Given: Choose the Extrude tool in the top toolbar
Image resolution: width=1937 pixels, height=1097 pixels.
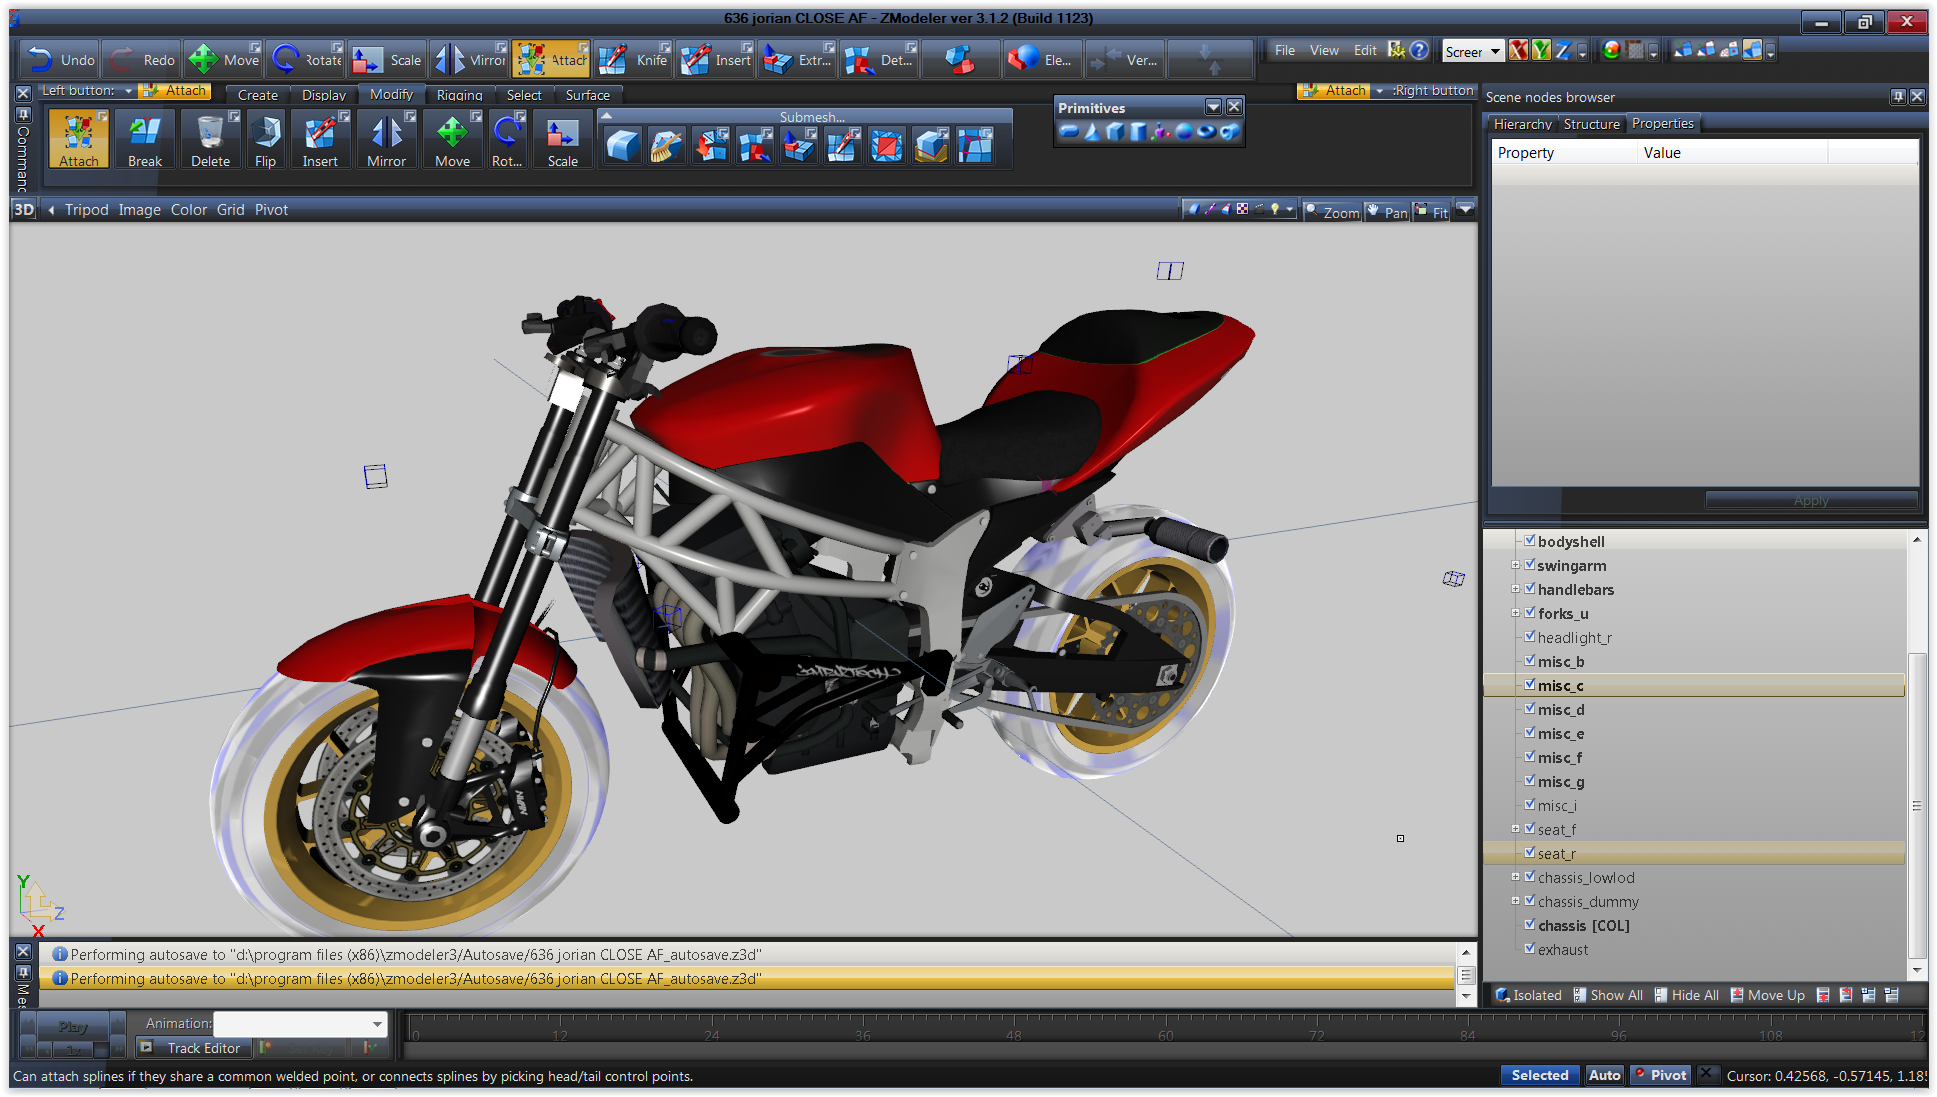Looking at the screenshot, I should (797, 60).
